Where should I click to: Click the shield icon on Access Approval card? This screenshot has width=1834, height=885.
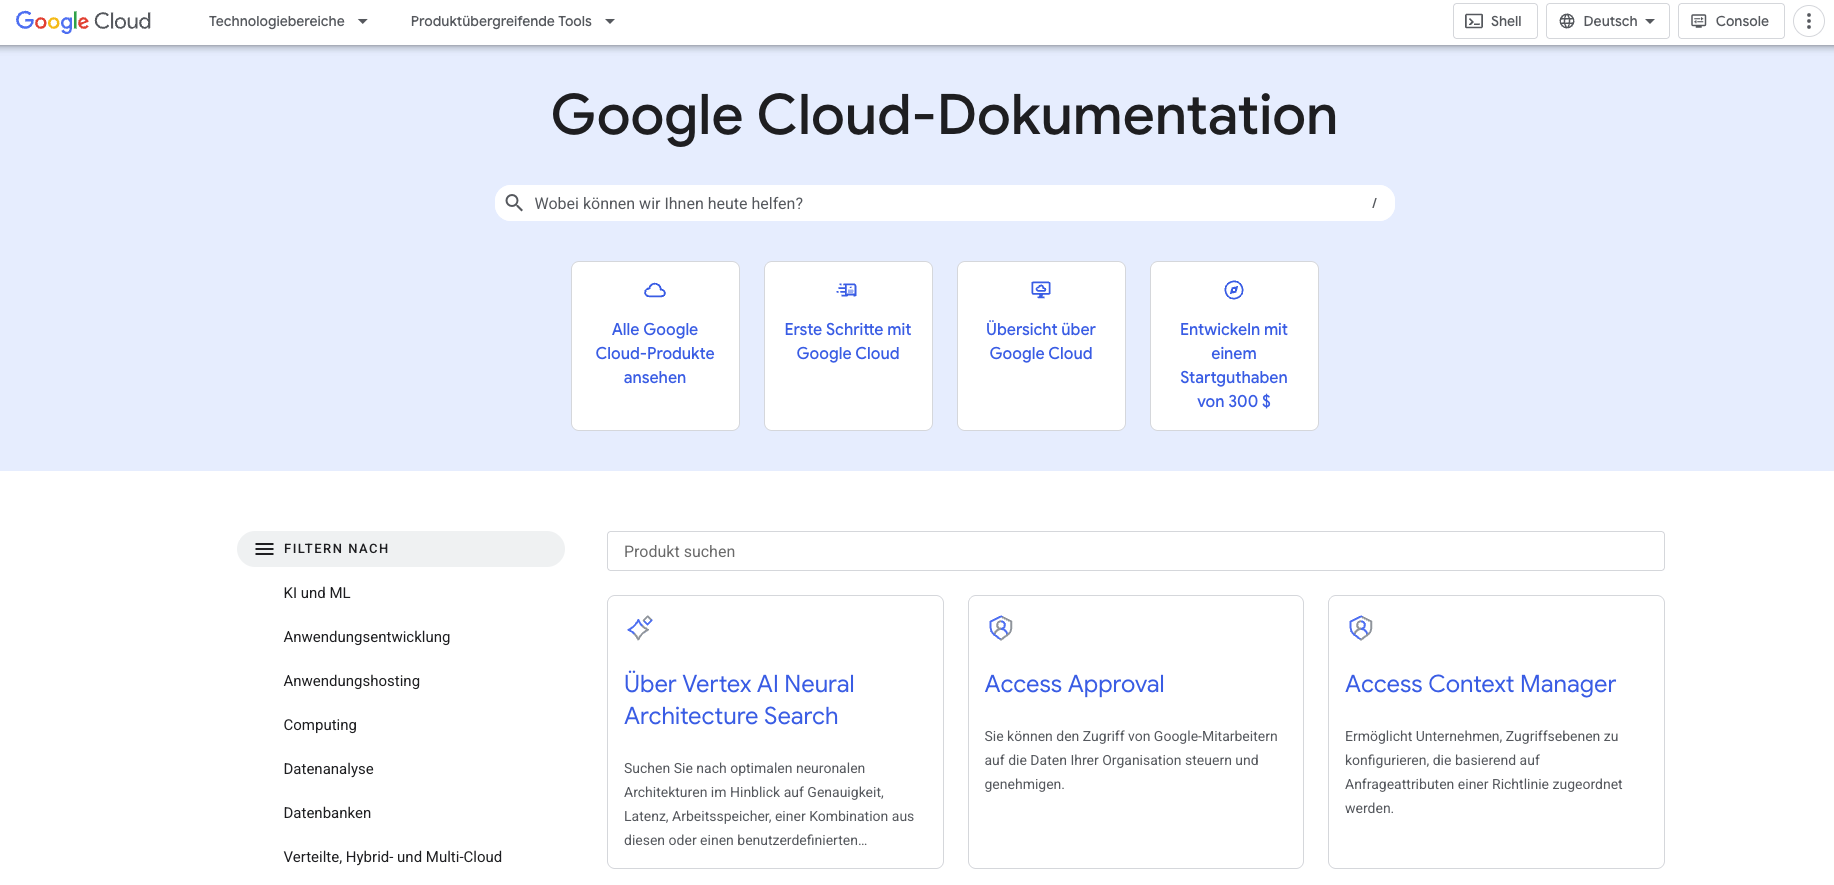1001,628
